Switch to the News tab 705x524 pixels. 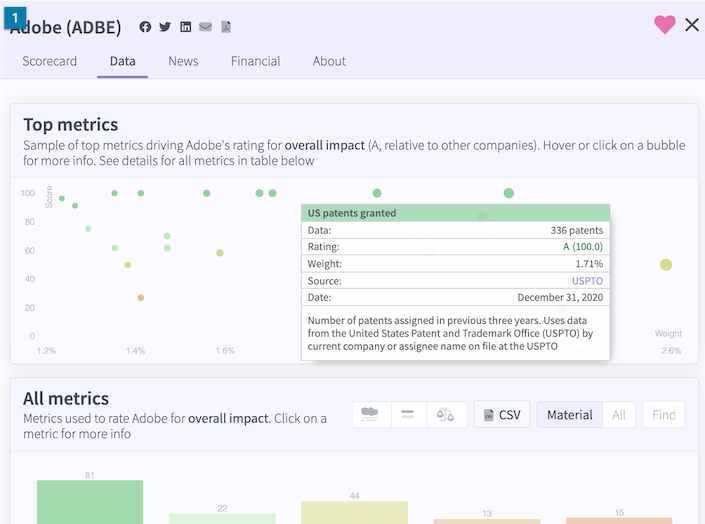pyautogui.click(x=183, y=61)
